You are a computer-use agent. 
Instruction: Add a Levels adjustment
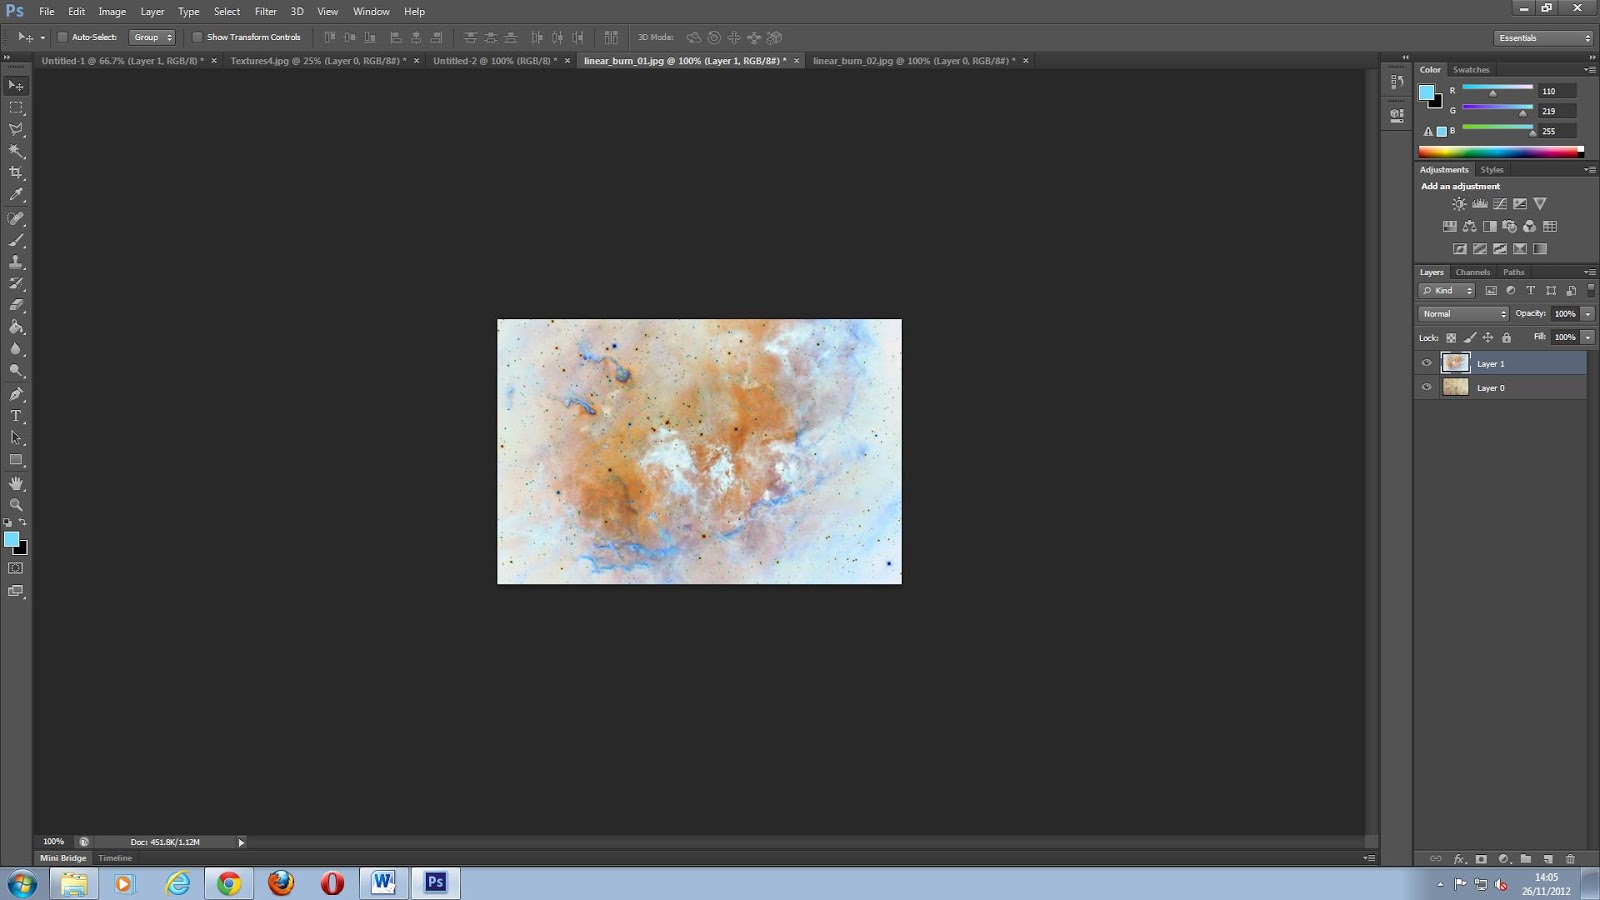[1479, 204]
